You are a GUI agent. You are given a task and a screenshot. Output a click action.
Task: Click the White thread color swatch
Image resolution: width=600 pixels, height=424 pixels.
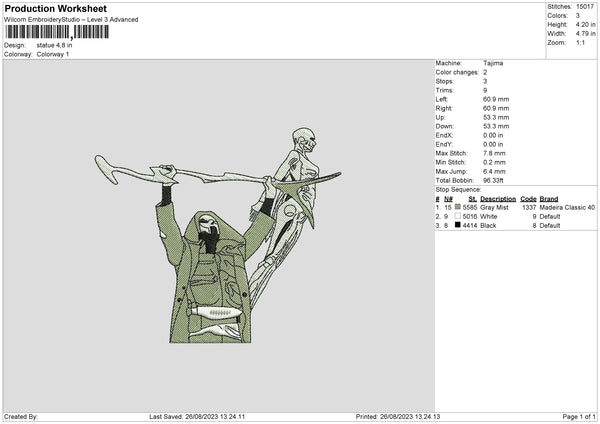pos(458,216)
